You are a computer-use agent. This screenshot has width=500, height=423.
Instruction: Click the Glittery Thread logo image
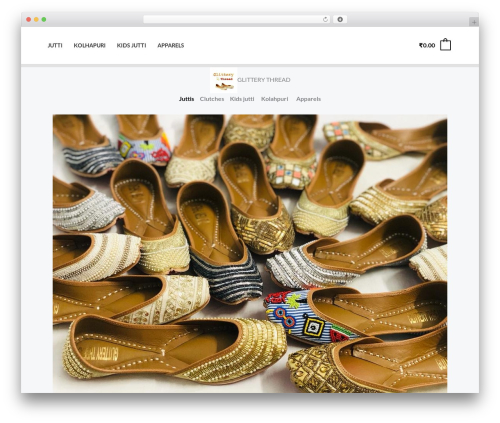pyautogui.click(x=224, y=80)
